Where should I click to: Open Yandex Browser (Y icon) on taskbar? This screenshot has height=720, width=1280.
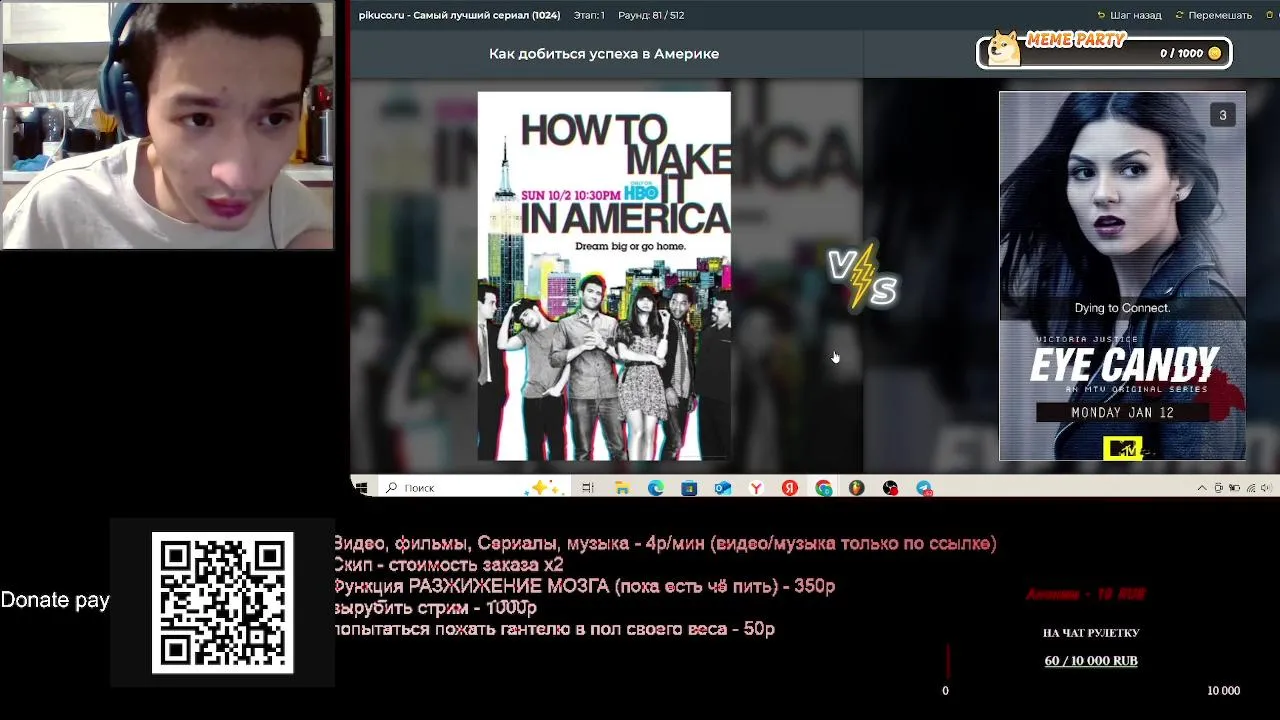click(x=757, y=488)
